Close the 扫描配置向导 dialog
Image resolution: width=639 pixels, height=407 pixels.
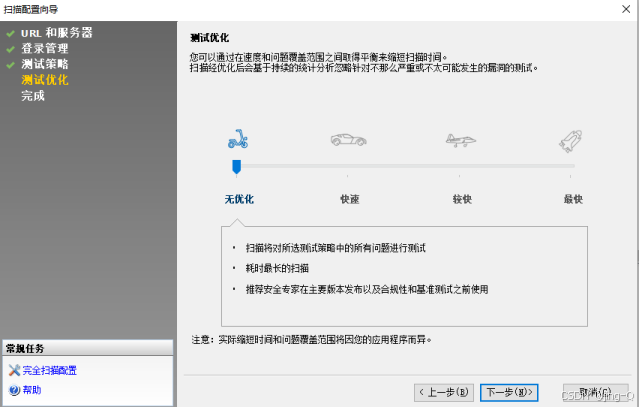[x=626, y=9]
